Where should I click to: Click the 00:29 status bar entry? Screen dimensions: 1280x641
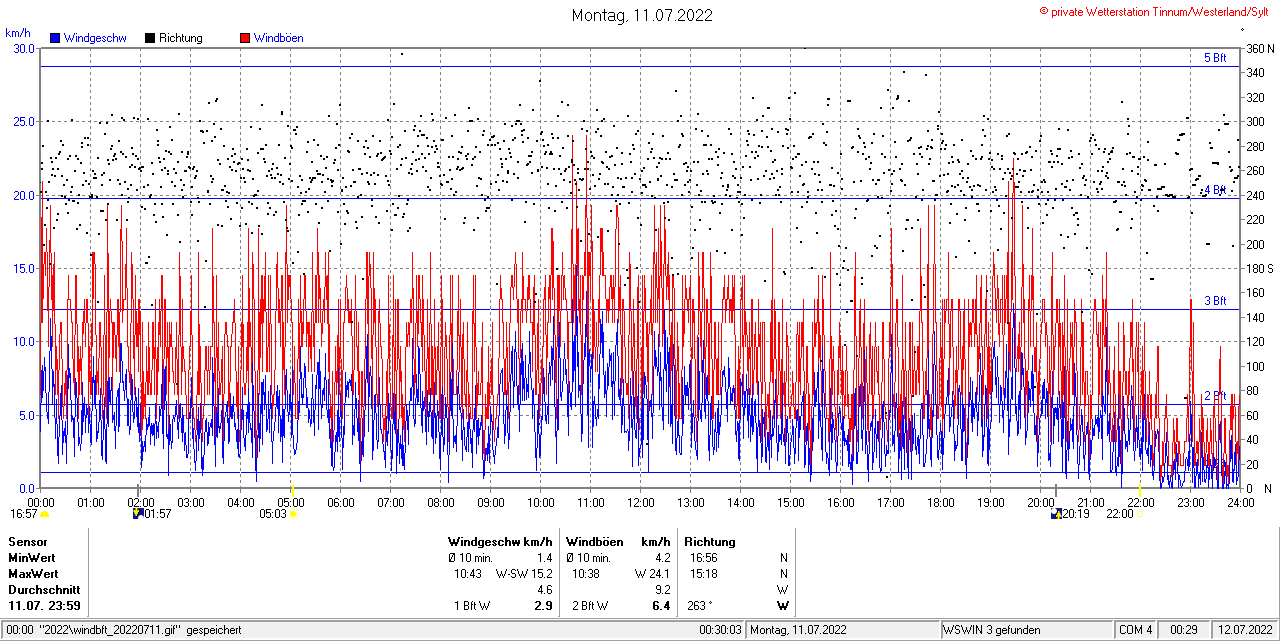(1185, 630)
